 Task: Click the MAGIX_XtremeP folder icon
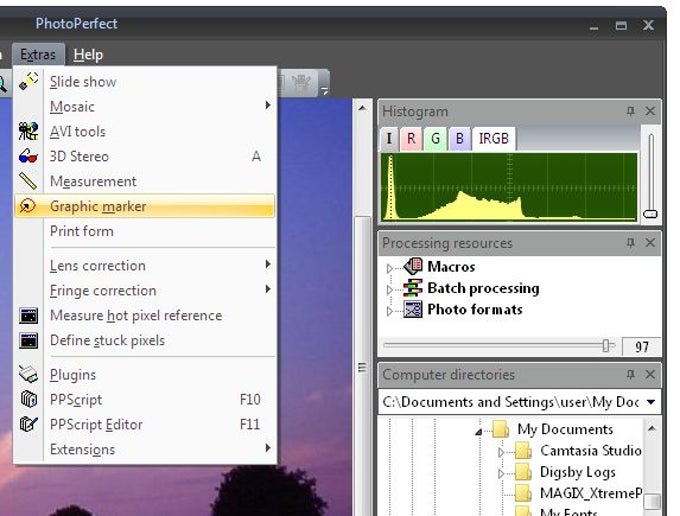(523, 493)
